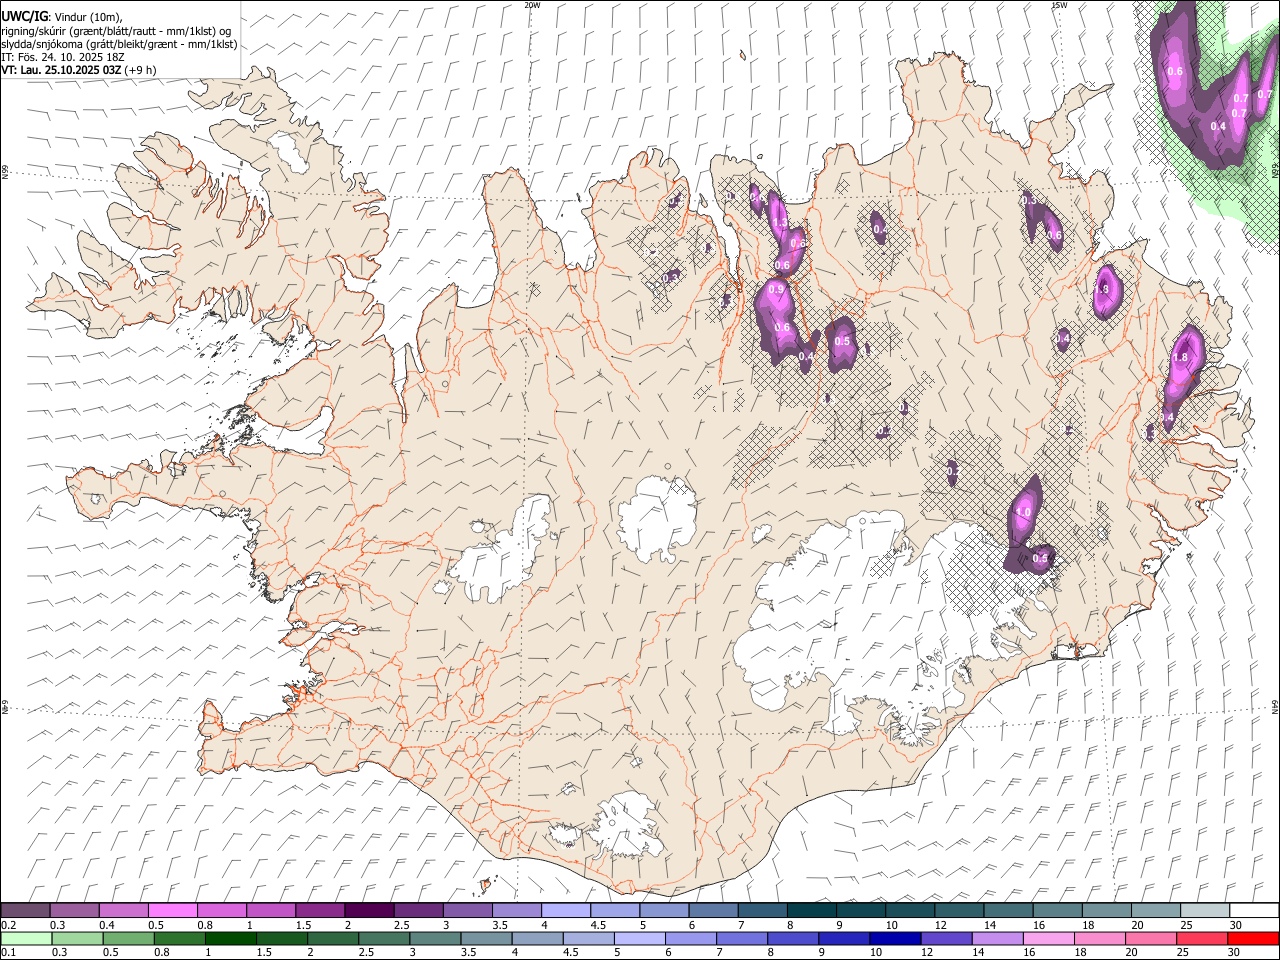
Task: Pick deep navy blue swatch between 10 and 12, lower legend
Action: [x=896, y=938]
